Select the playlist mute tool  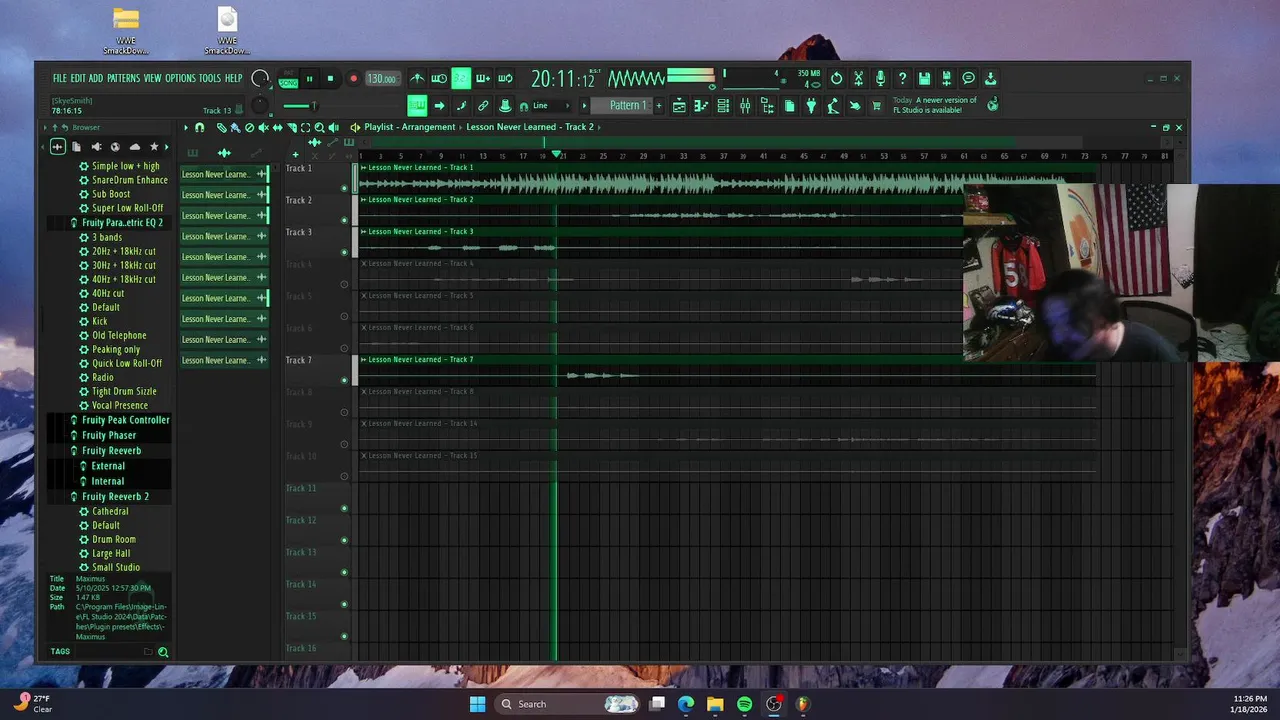[263, 127]
